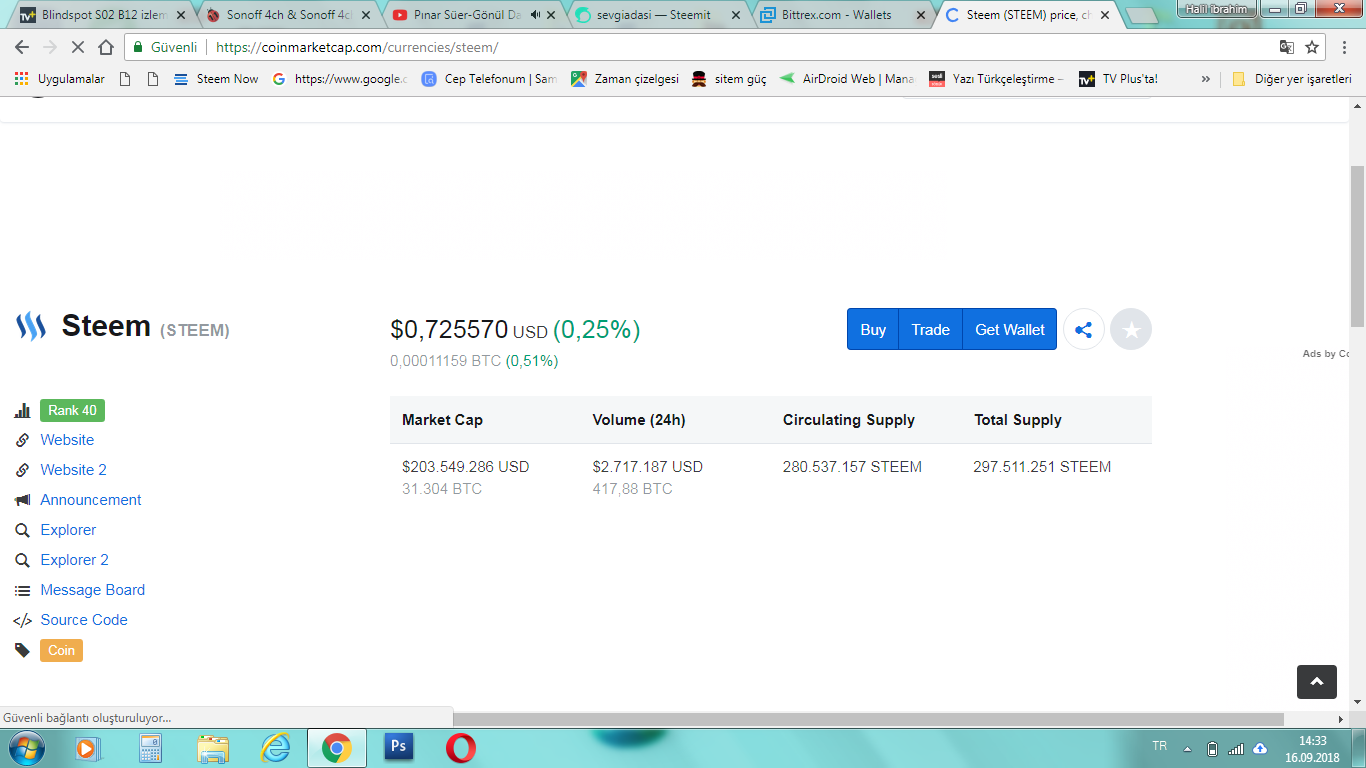Click the scroll-to-top arrow button
The width and height of the screenshot is (1366, 768).
click(x=1317, y=681)
